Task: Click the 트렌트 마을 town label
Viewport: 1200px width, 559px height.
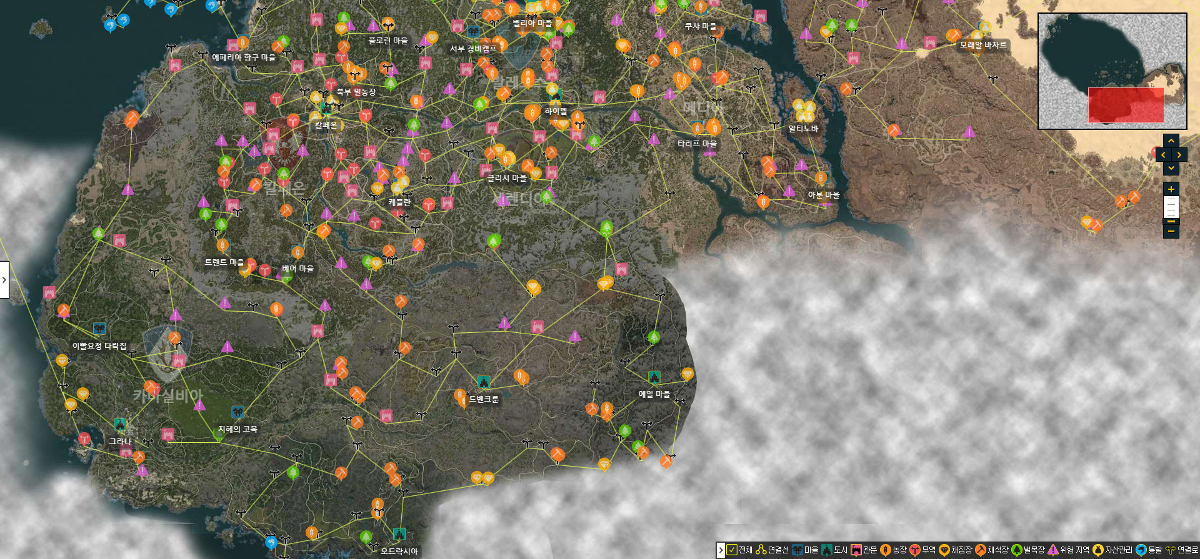Action: click(x=224, y=261)
